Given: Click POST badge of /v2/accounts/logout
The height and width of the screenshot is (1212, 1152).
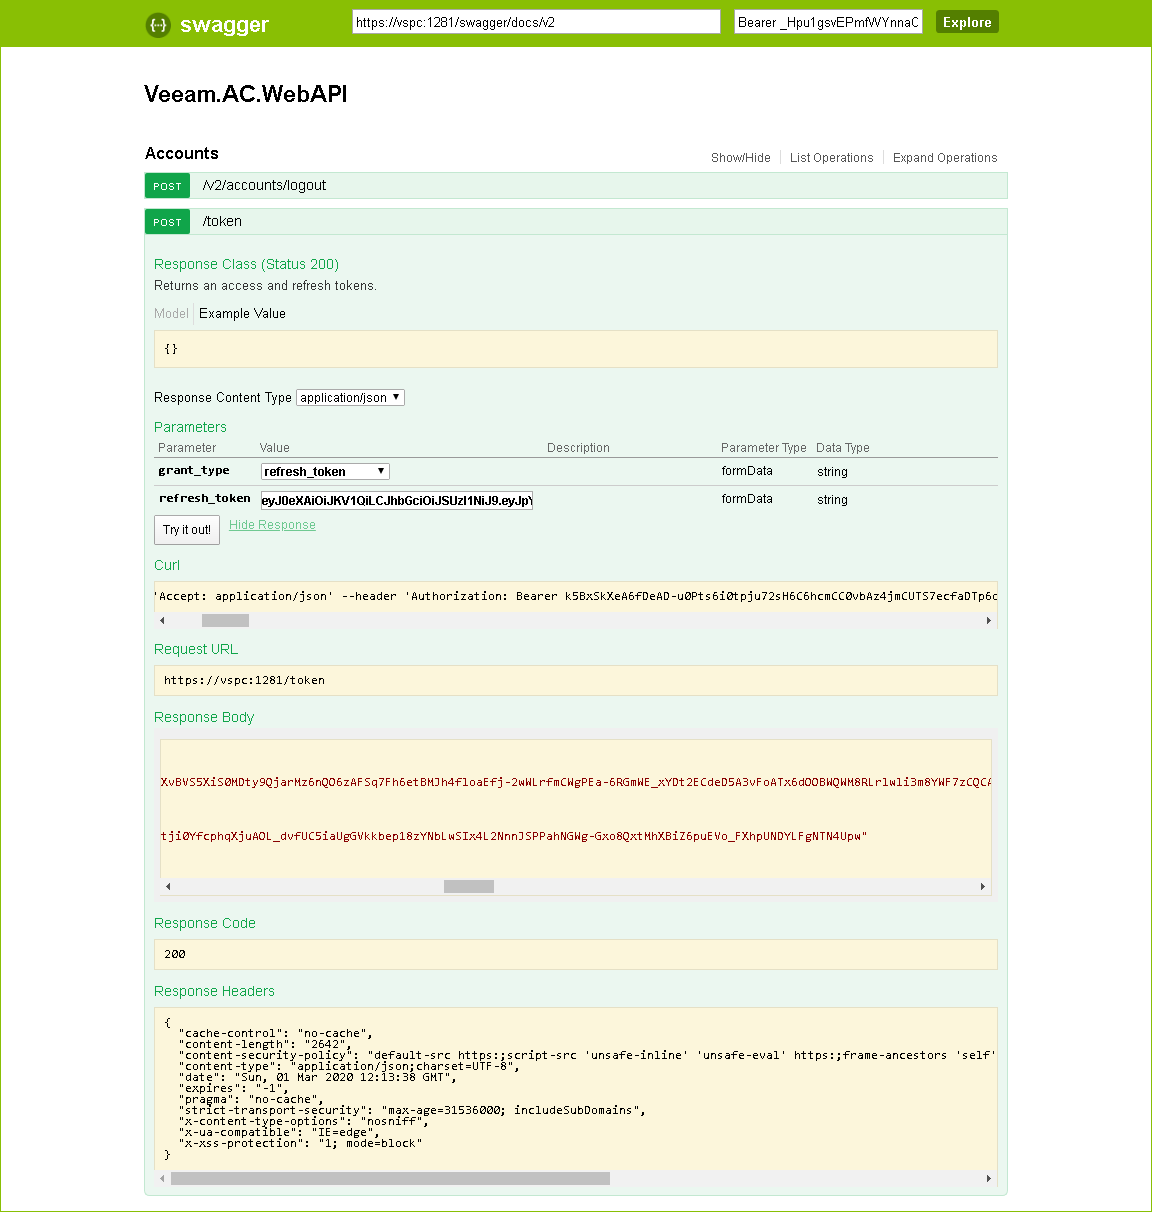Looking at the screenshot, I should (x=167, y=186).
